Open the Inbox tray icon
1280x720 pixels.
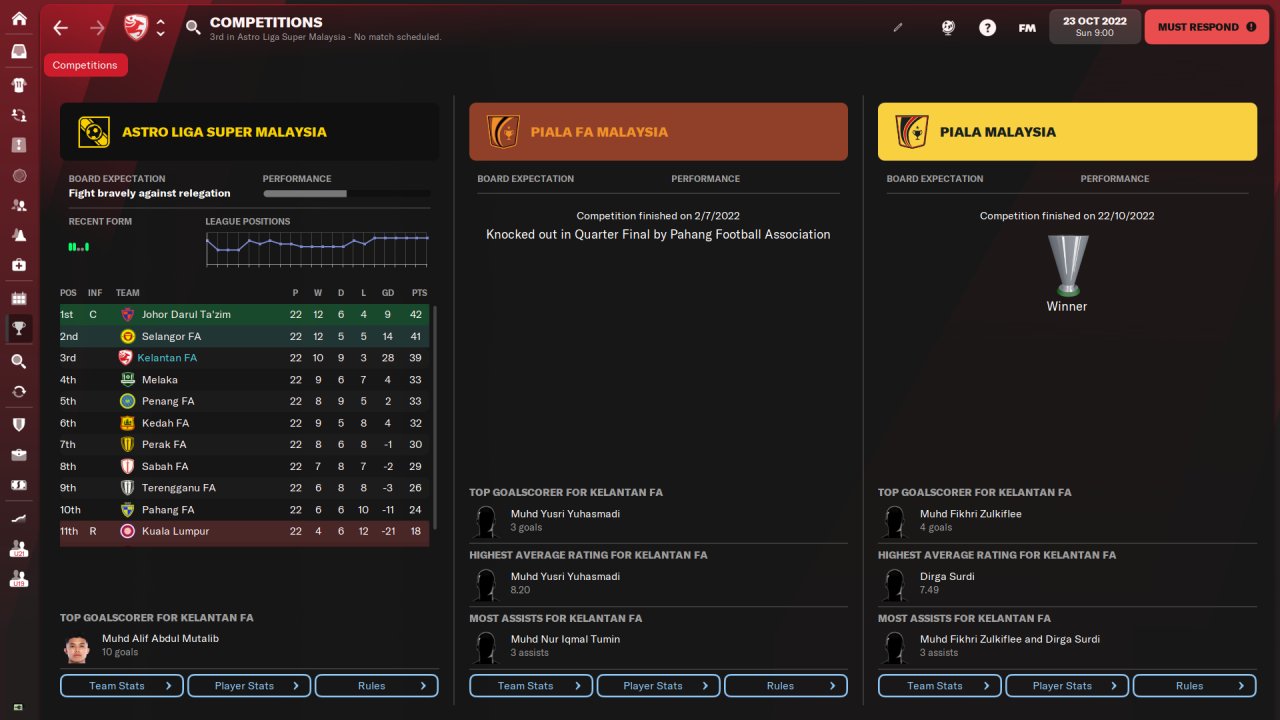coord(18,52)
